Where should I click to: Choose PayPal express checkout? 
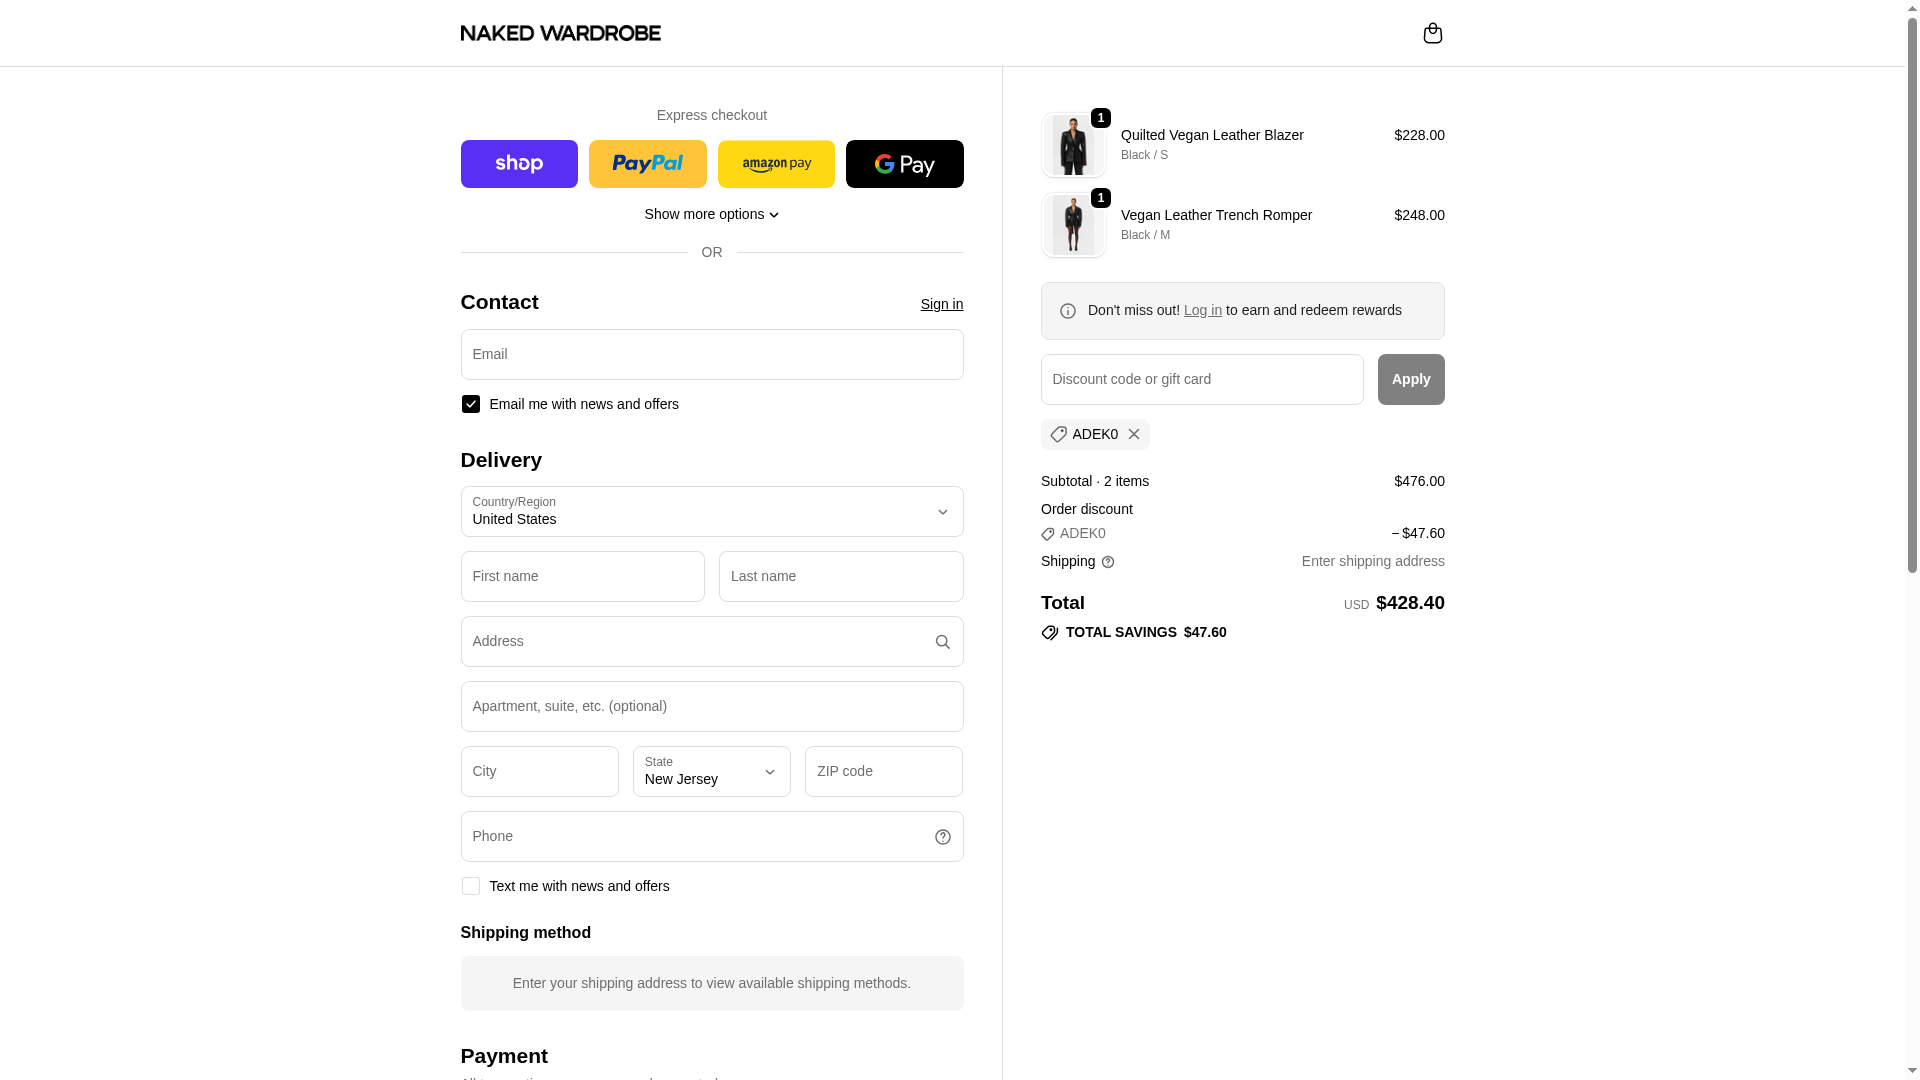(x=647, y=164)
